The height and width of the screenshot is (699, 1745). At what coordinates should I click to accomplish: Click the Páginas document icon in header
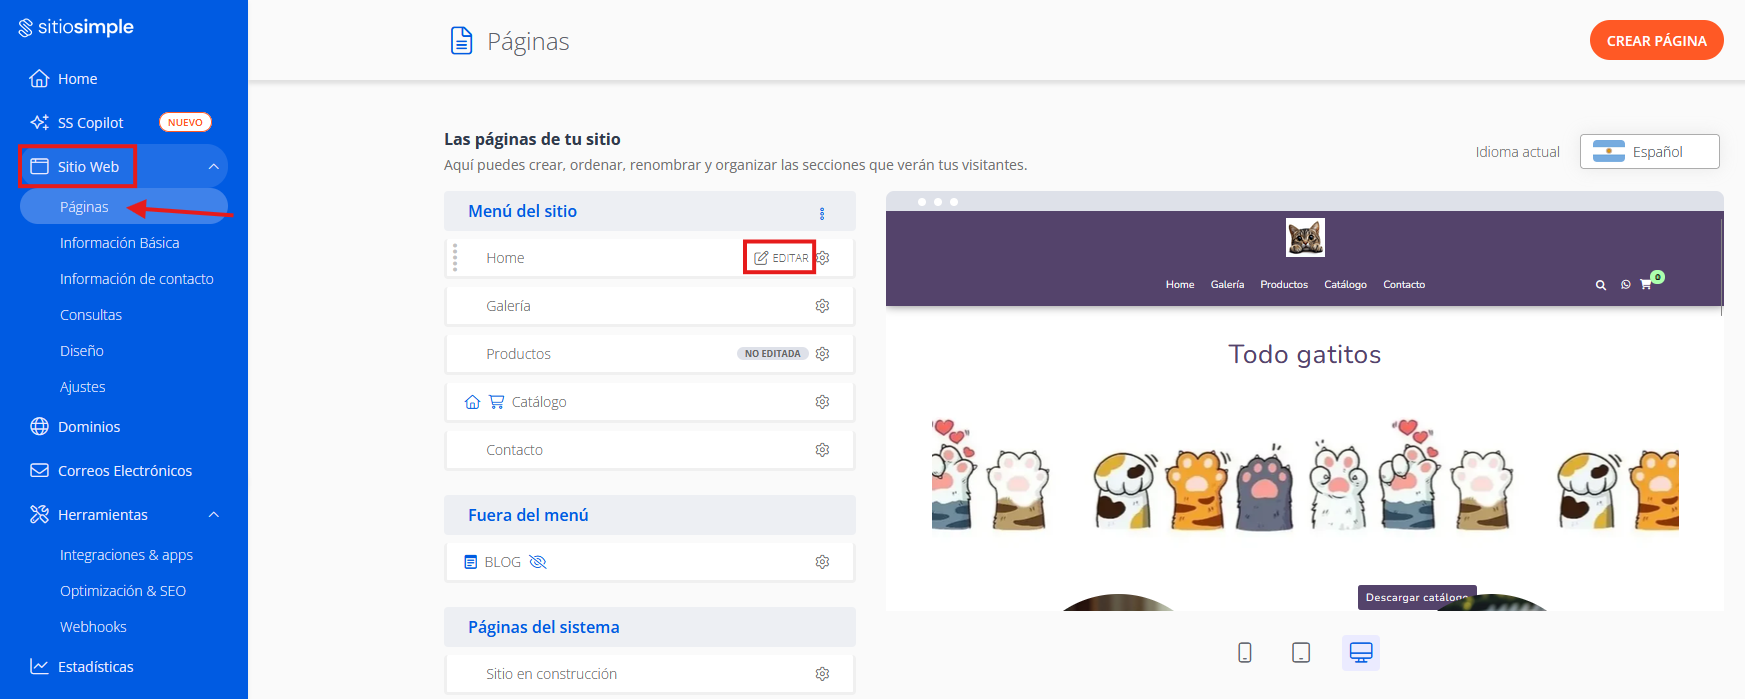[461, 41]
